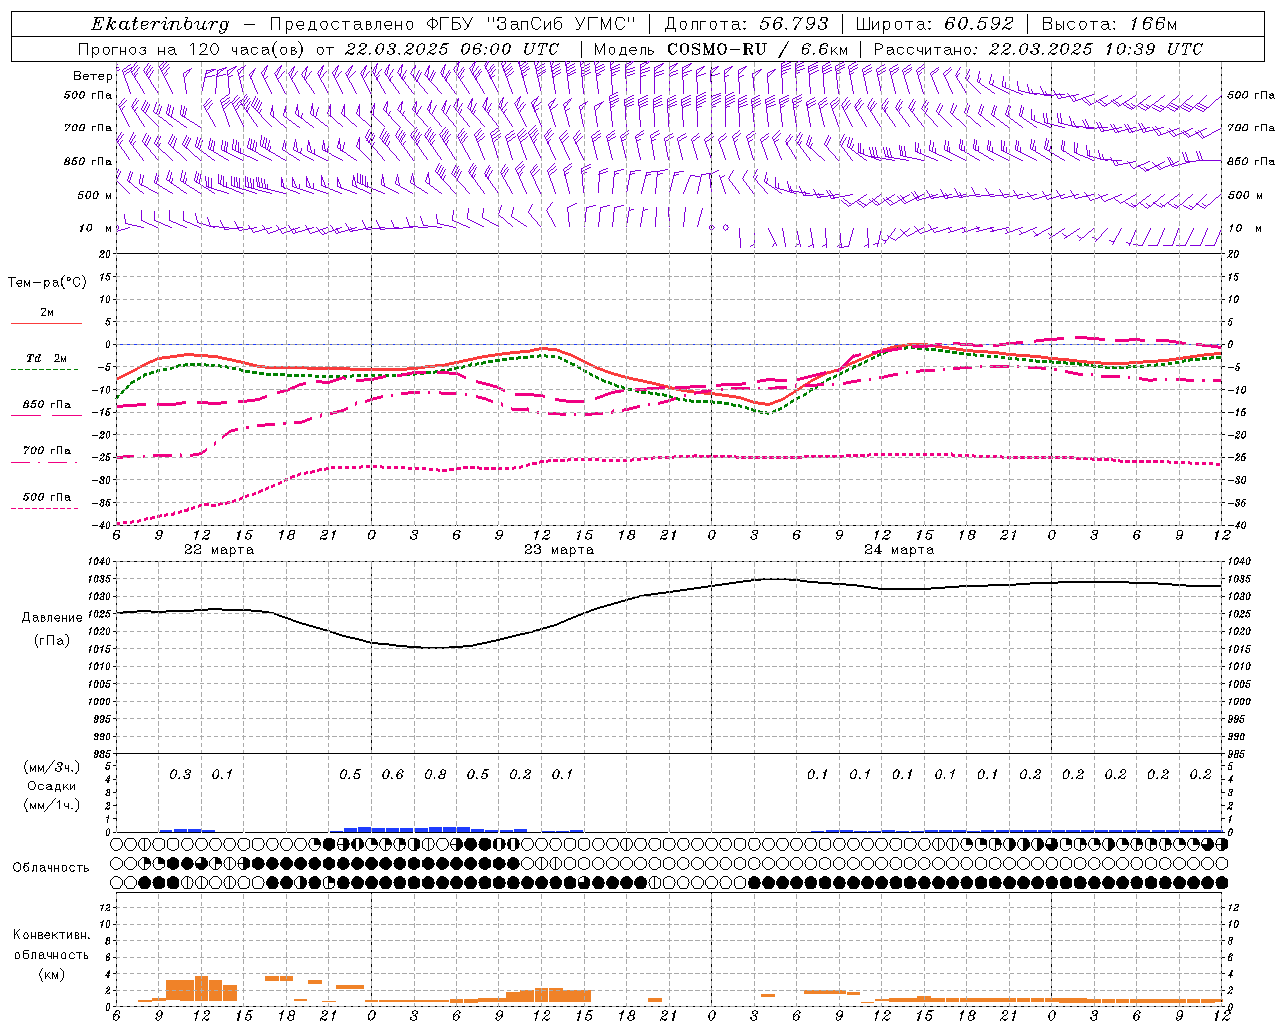Viewport: 1280px width, 1024px height.
Task: Click the "Тем-ра(°C)" temperature panel label
Action: coord(47,283)
